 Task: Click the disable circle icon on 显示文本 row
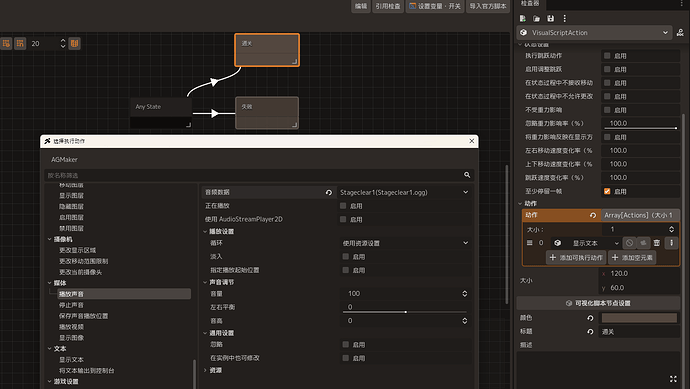pos(629,243)
